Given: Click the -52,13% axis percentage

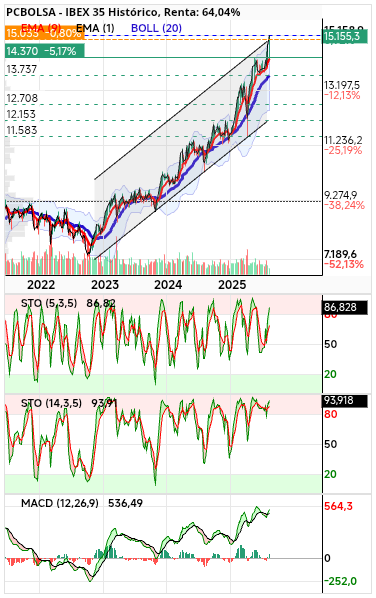Looking at the screenshot, I should click(x=344, y=264).
